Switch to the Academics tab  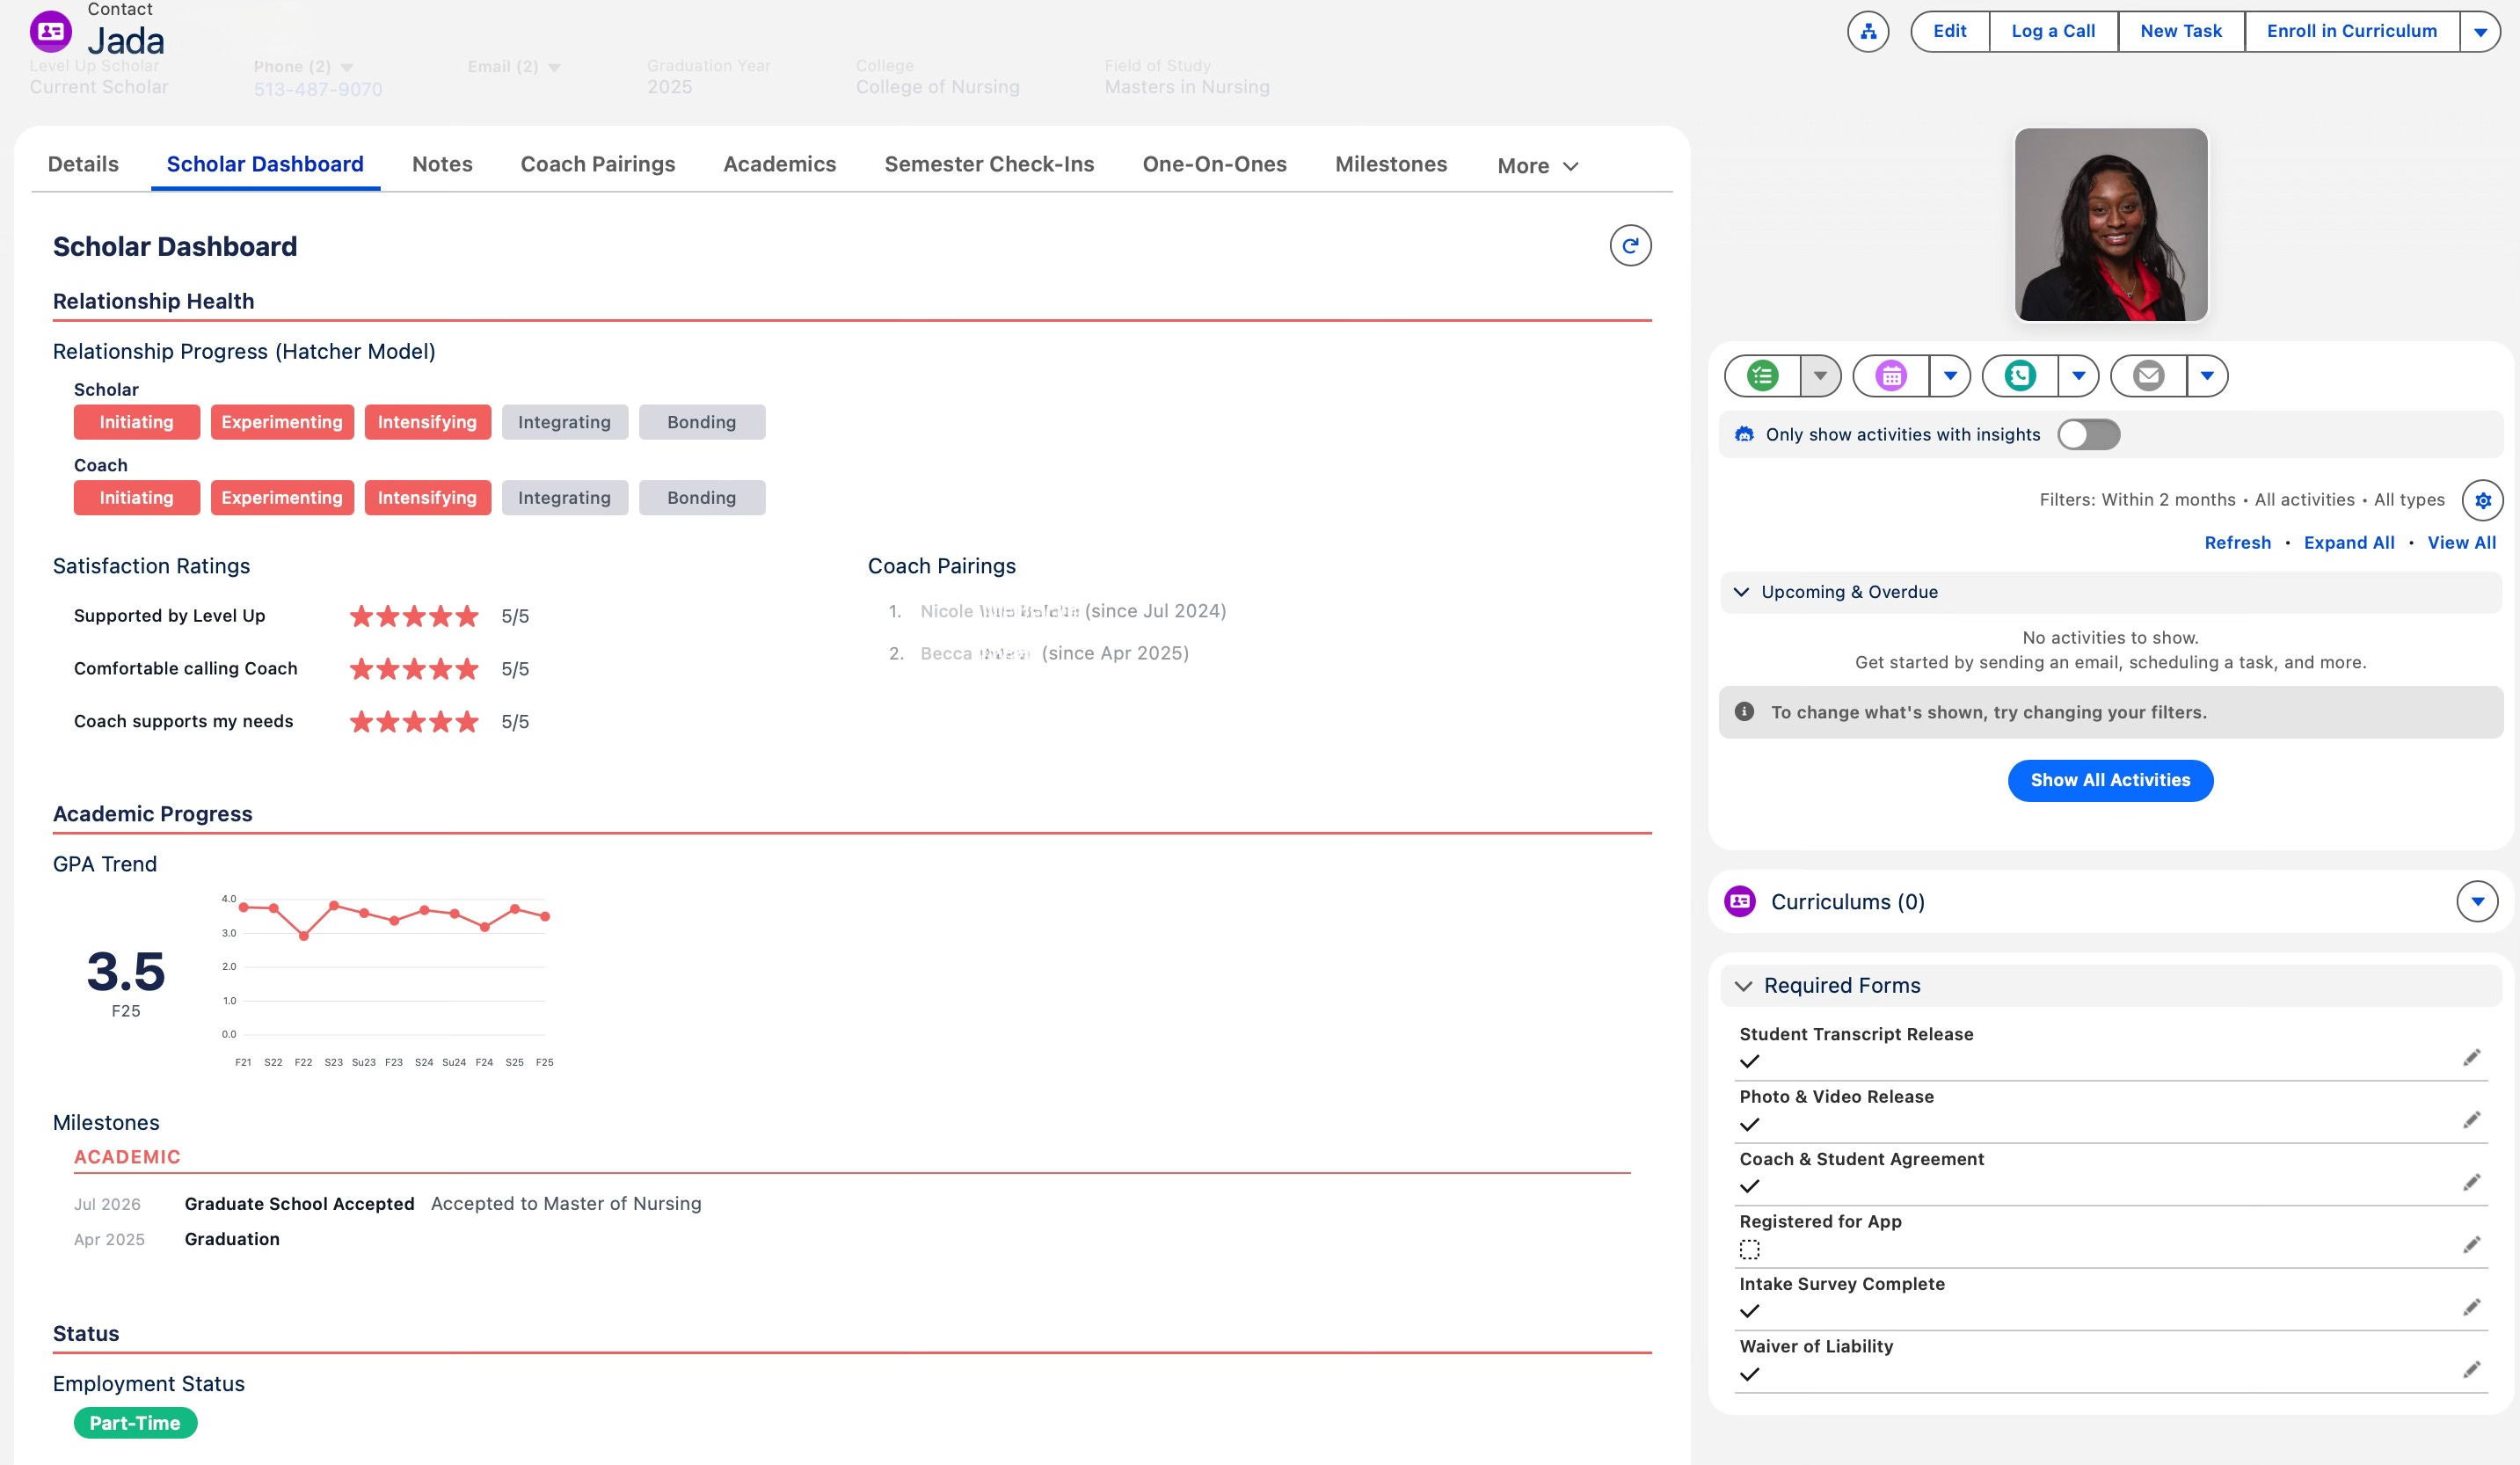[779, 164]
